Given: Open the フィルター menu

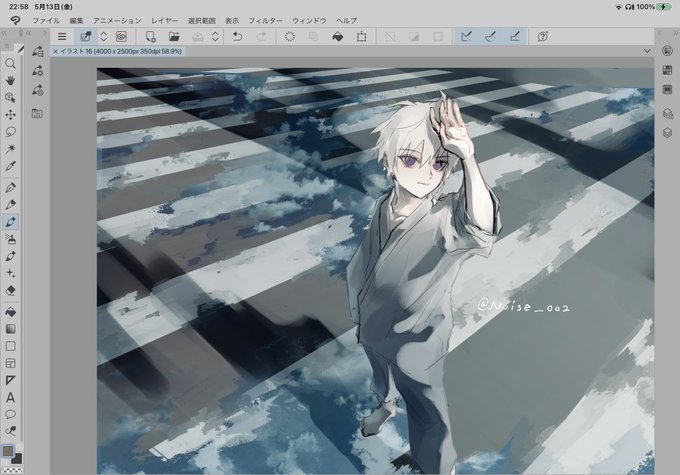Looking at the screenshot, I should tap(265, 21).
